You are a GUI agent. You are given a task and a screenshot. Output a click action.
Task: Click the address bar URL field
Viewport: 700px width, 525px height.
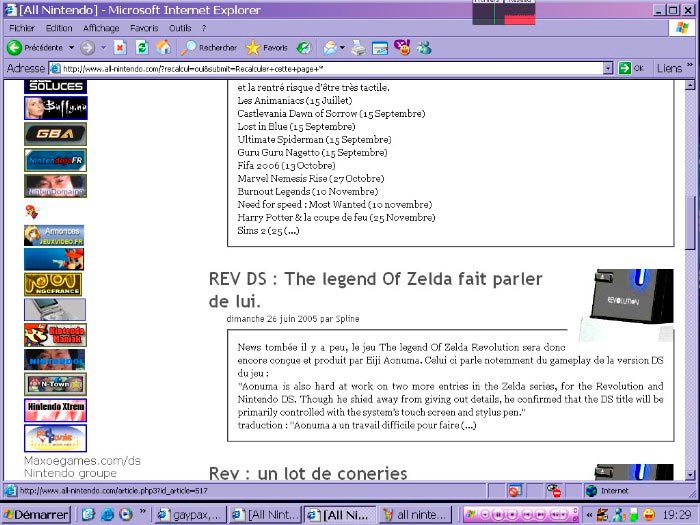326,68
